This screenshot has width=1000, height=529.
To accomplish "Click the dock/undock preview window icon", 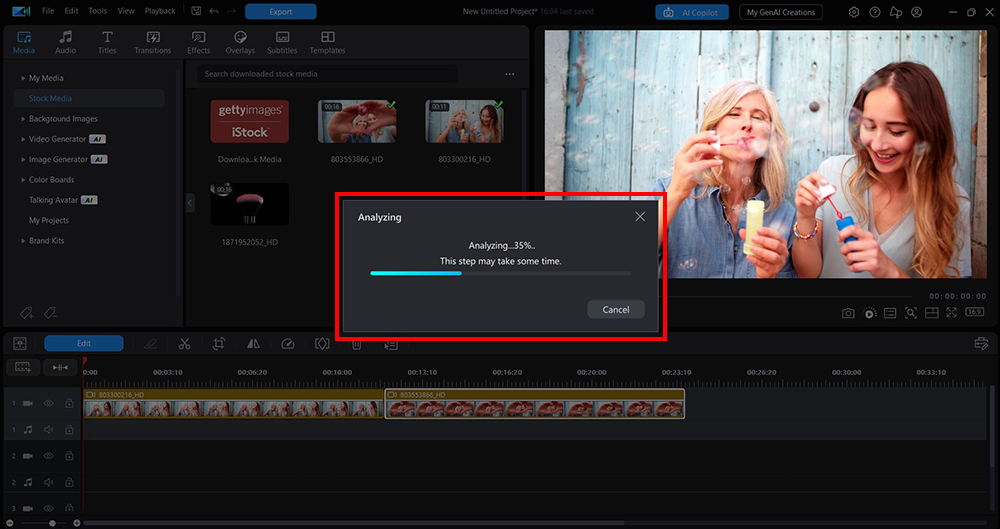I will [931, 313].
